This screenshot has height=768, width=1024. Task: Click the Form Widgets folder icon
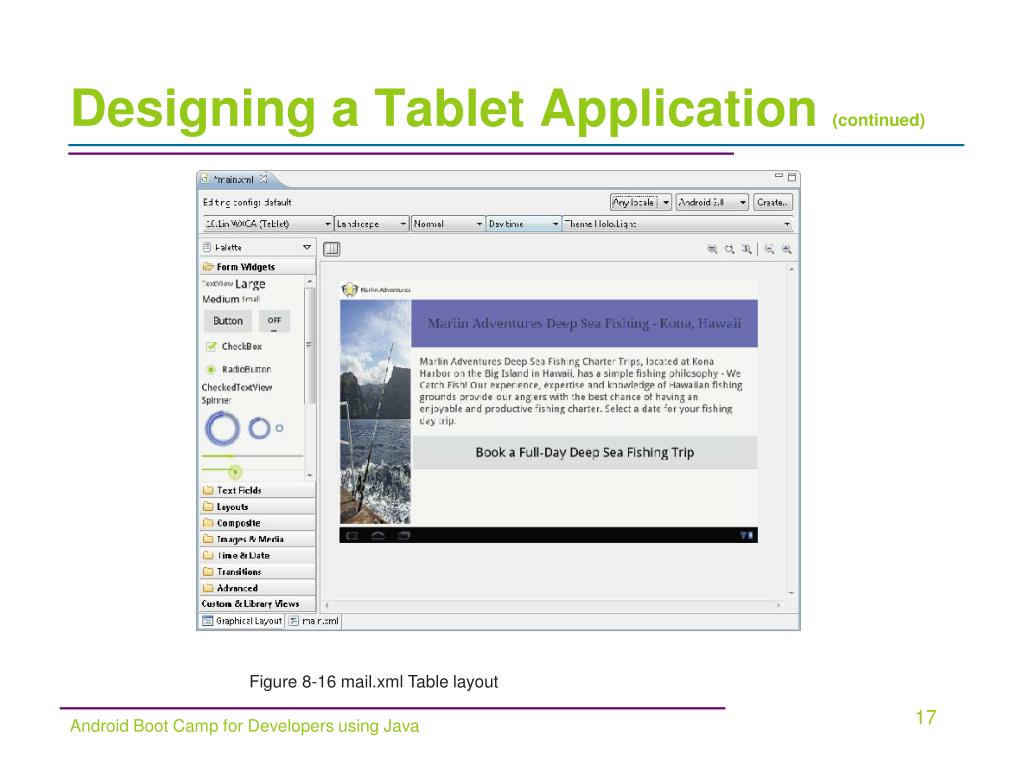click(x=206, y=266)
